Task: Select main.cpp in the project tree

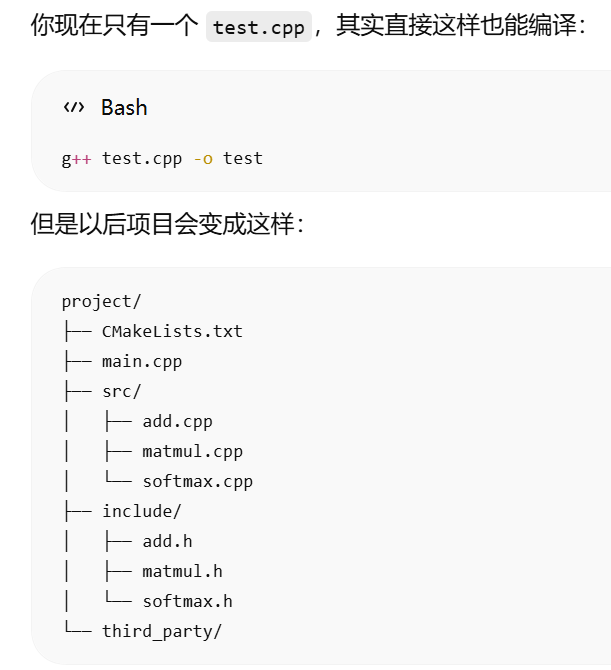Action: [142, 362]
